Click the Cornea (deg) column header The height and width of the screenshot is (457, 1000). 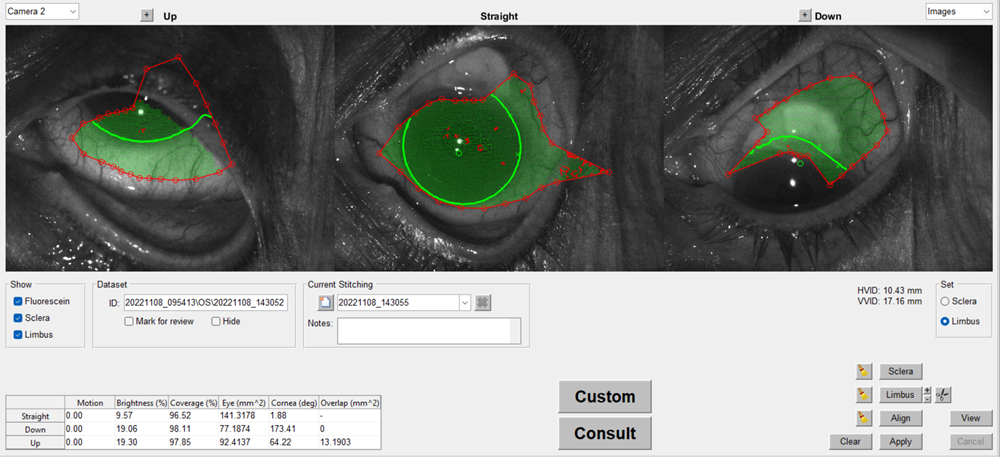point(293,403)
